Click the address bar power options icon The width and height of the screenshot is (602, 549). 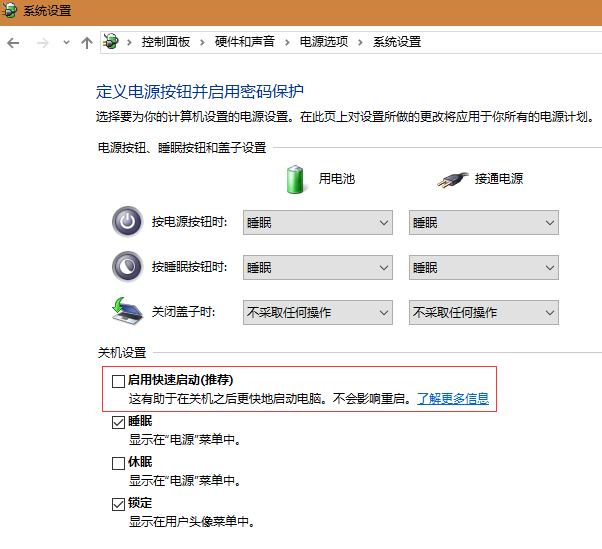[x=111, y=41]
